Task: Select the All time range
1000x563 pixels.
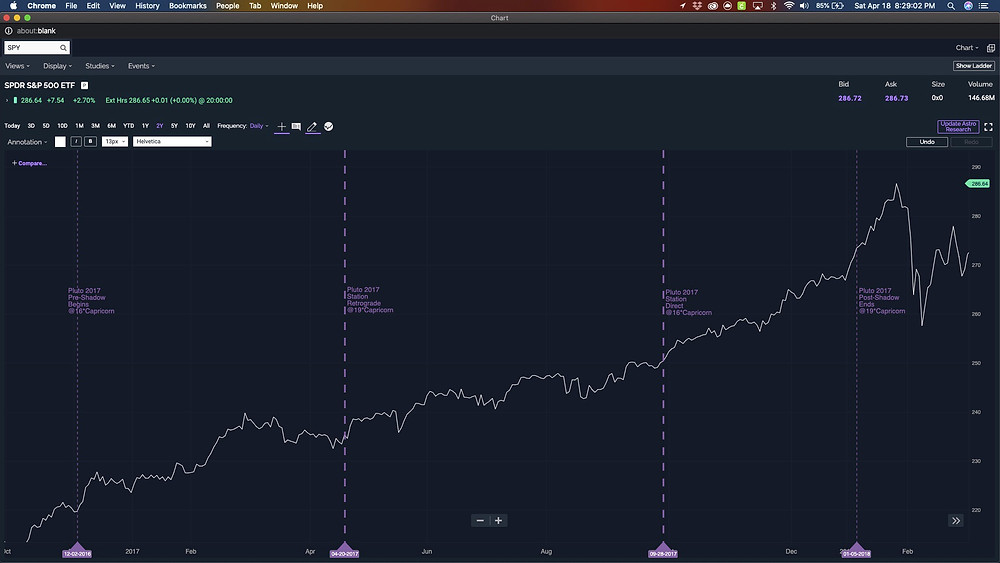Action: [x=206, y=126]
